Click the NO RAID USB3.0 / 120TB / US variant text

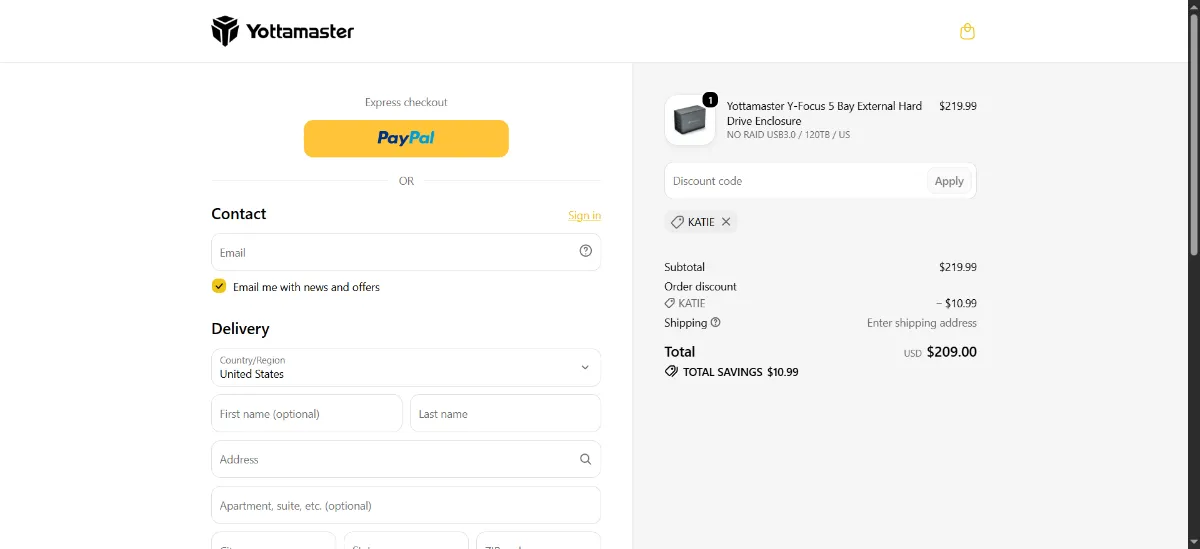click(x=788, y=134)
